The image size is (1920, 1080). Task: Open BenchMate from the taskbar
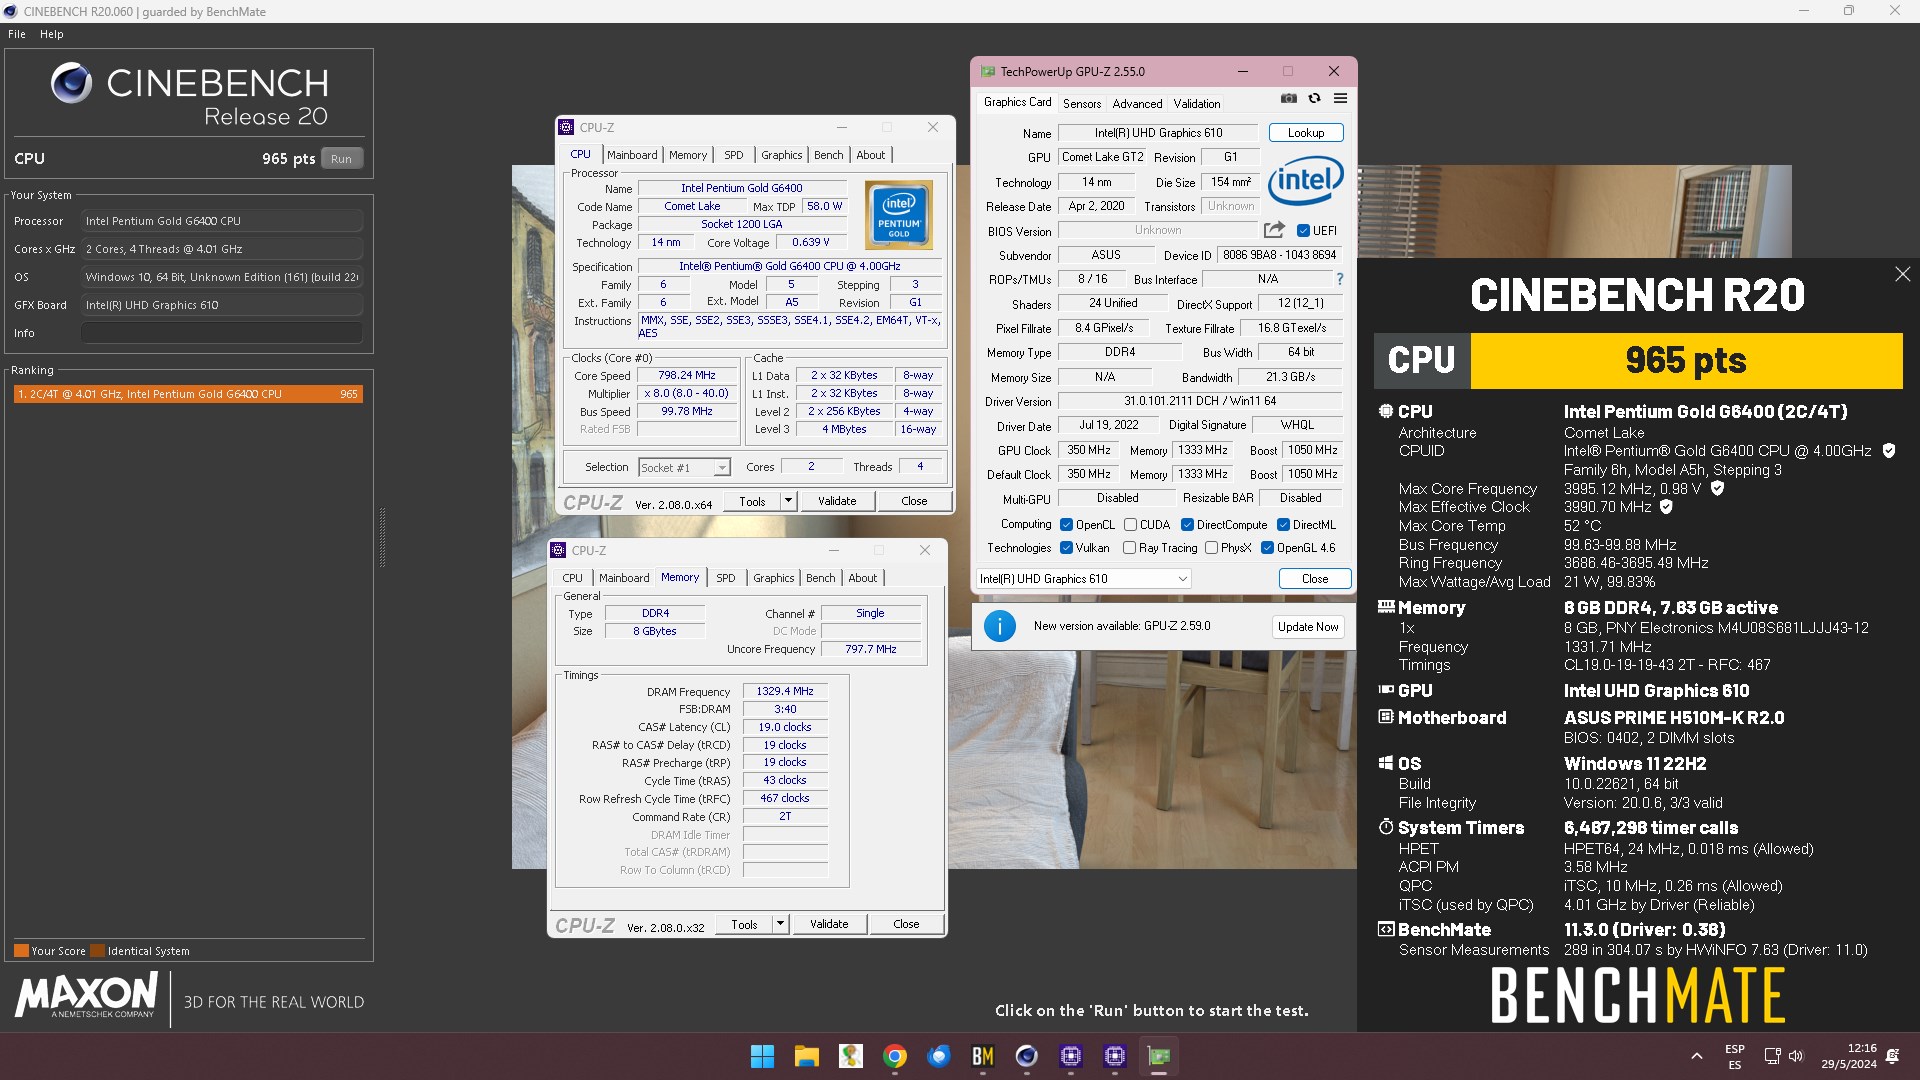click(982, 1056)
